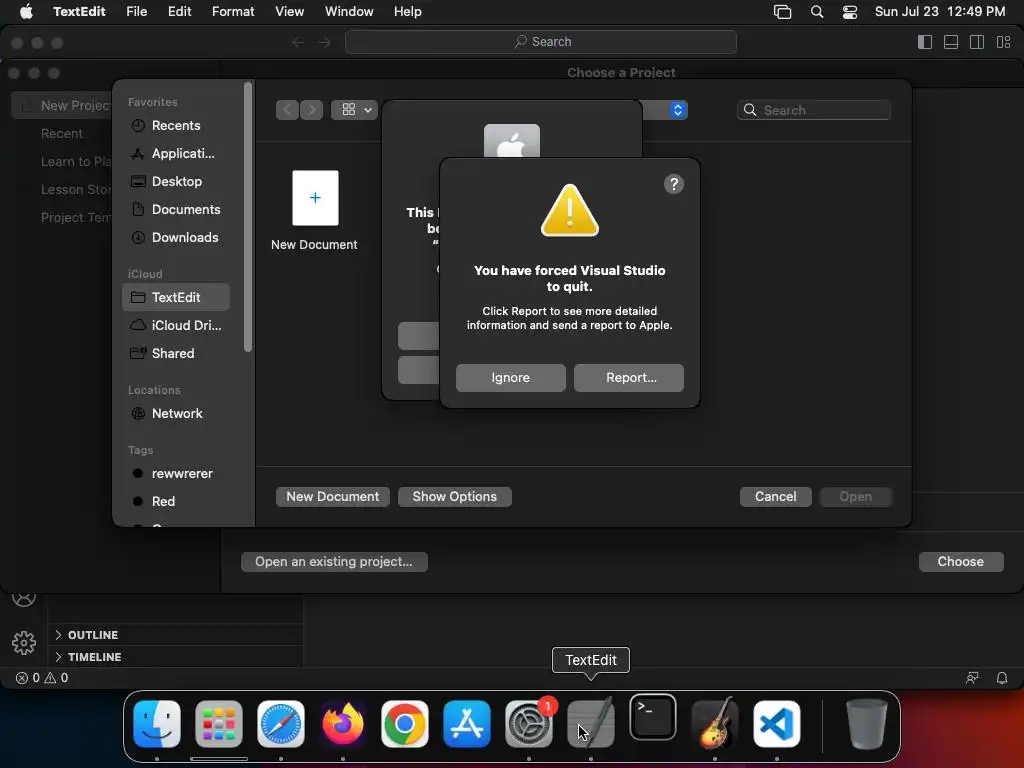1024x768 pixels.
Task: Open Downloads folder in sidebar
Action: click(176, 238)
